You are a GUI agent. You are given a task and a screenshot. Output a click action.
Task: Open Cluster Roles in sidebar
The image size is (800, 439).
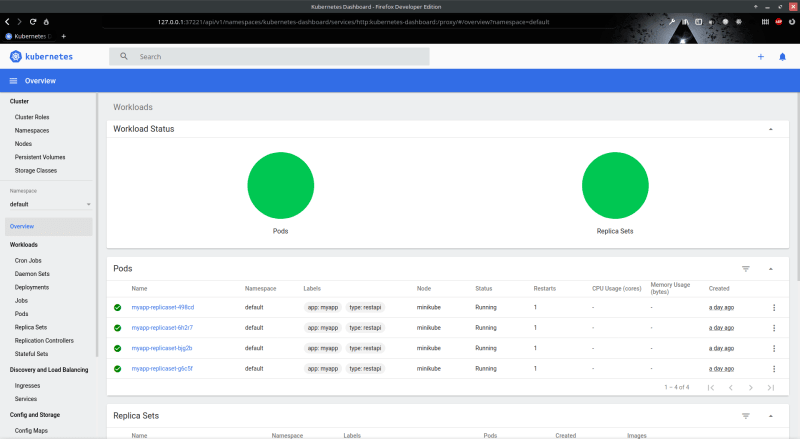(x=32, y=117)
